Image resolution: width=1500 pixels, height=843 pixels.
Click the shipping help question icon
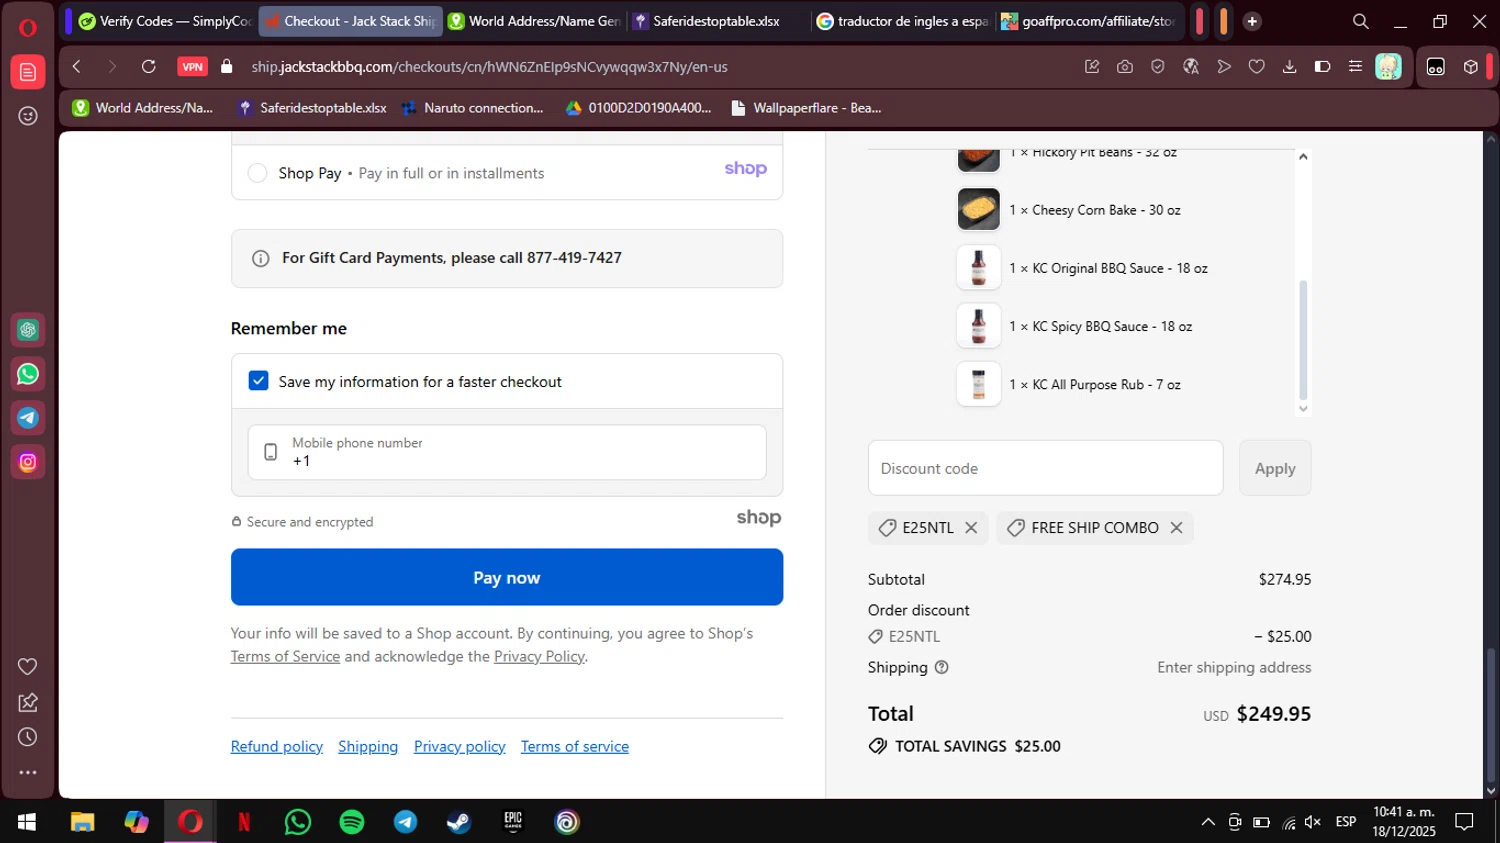point(941,667)
